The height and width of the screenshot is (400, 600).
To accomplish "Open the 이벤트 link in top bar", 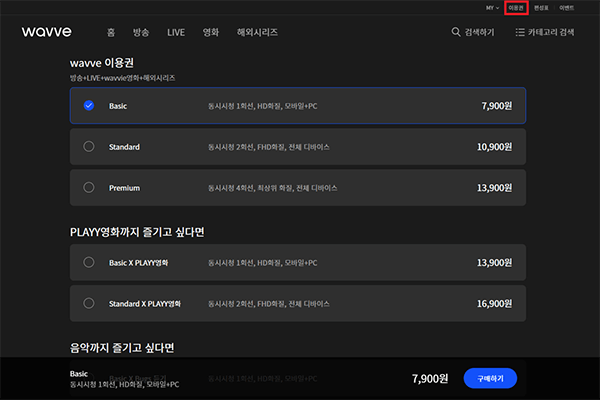I will (566, 8).
